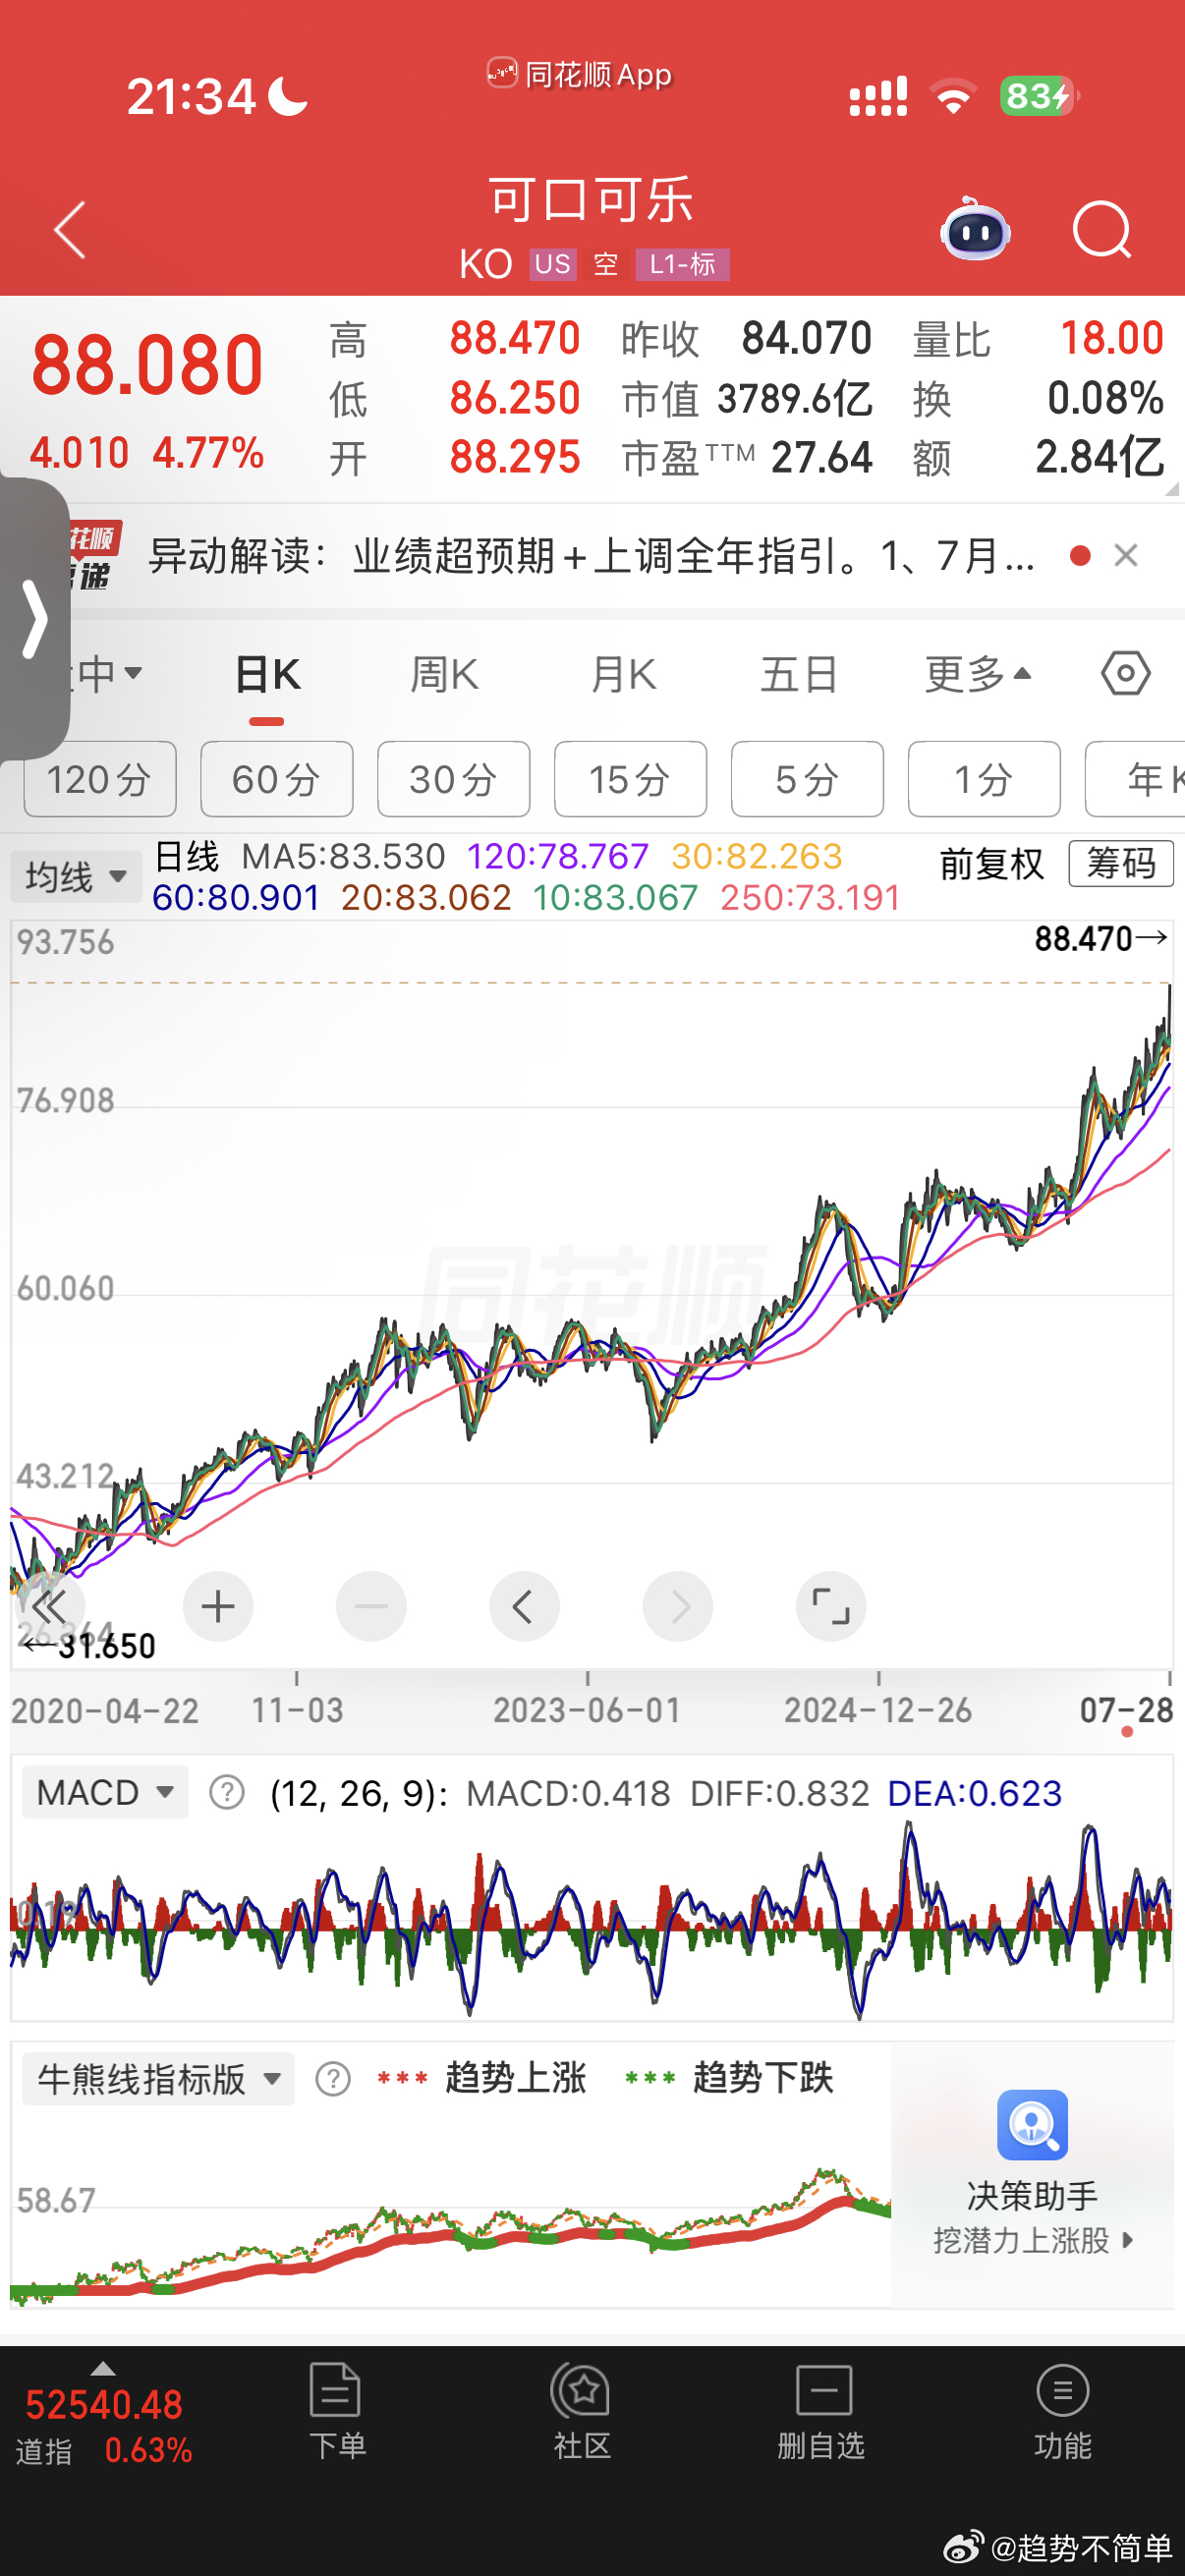Switch to 周K tab
This screenshot has width=1185, height=2576.
tap(444, 676)
